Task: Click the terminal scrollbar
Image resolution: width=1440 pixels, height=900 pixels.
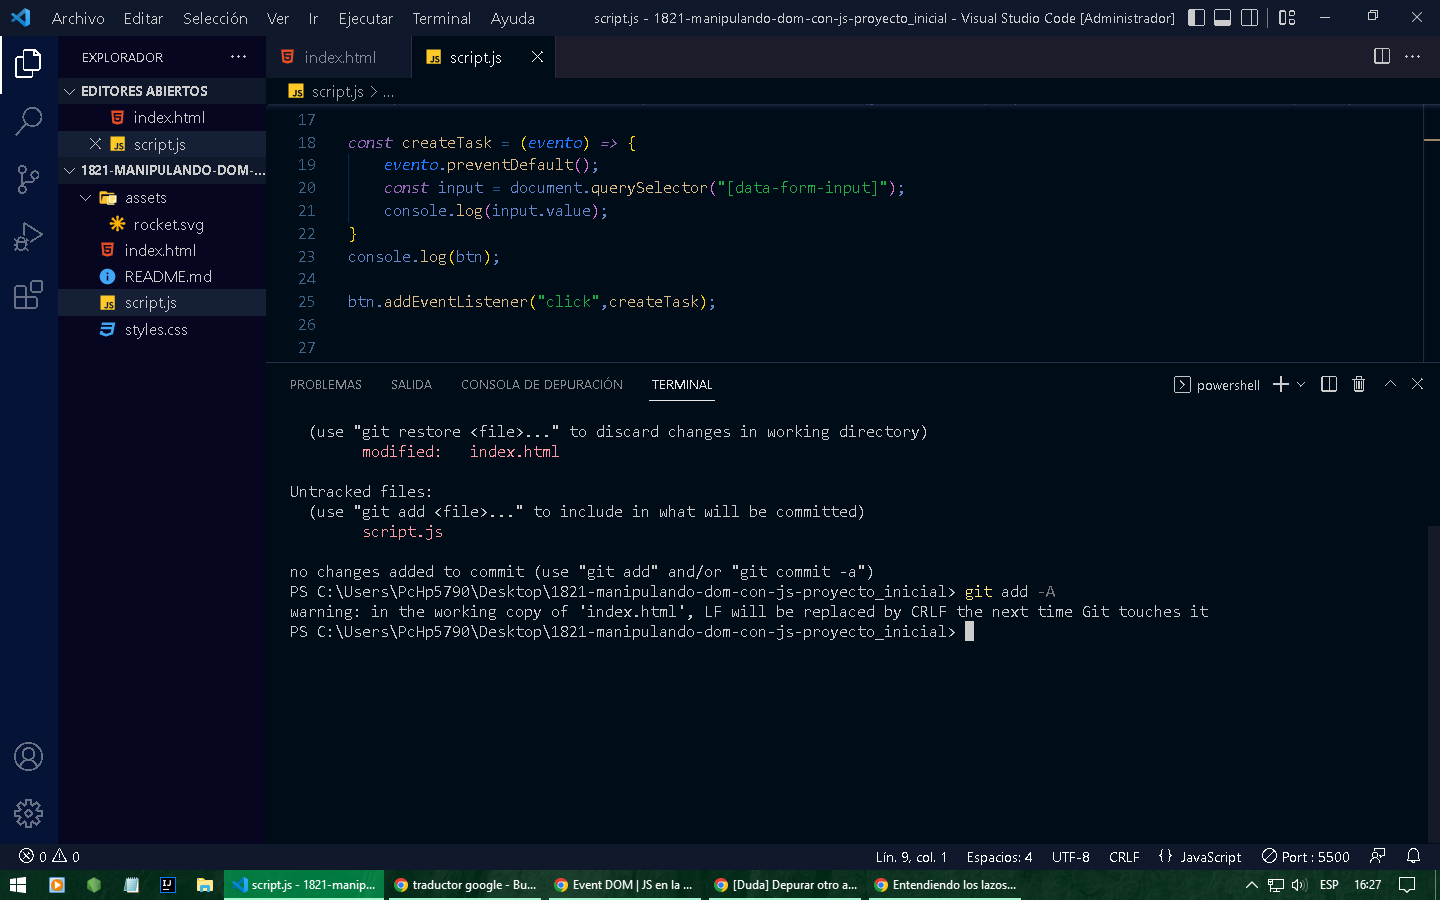Action: point(1433,683)
